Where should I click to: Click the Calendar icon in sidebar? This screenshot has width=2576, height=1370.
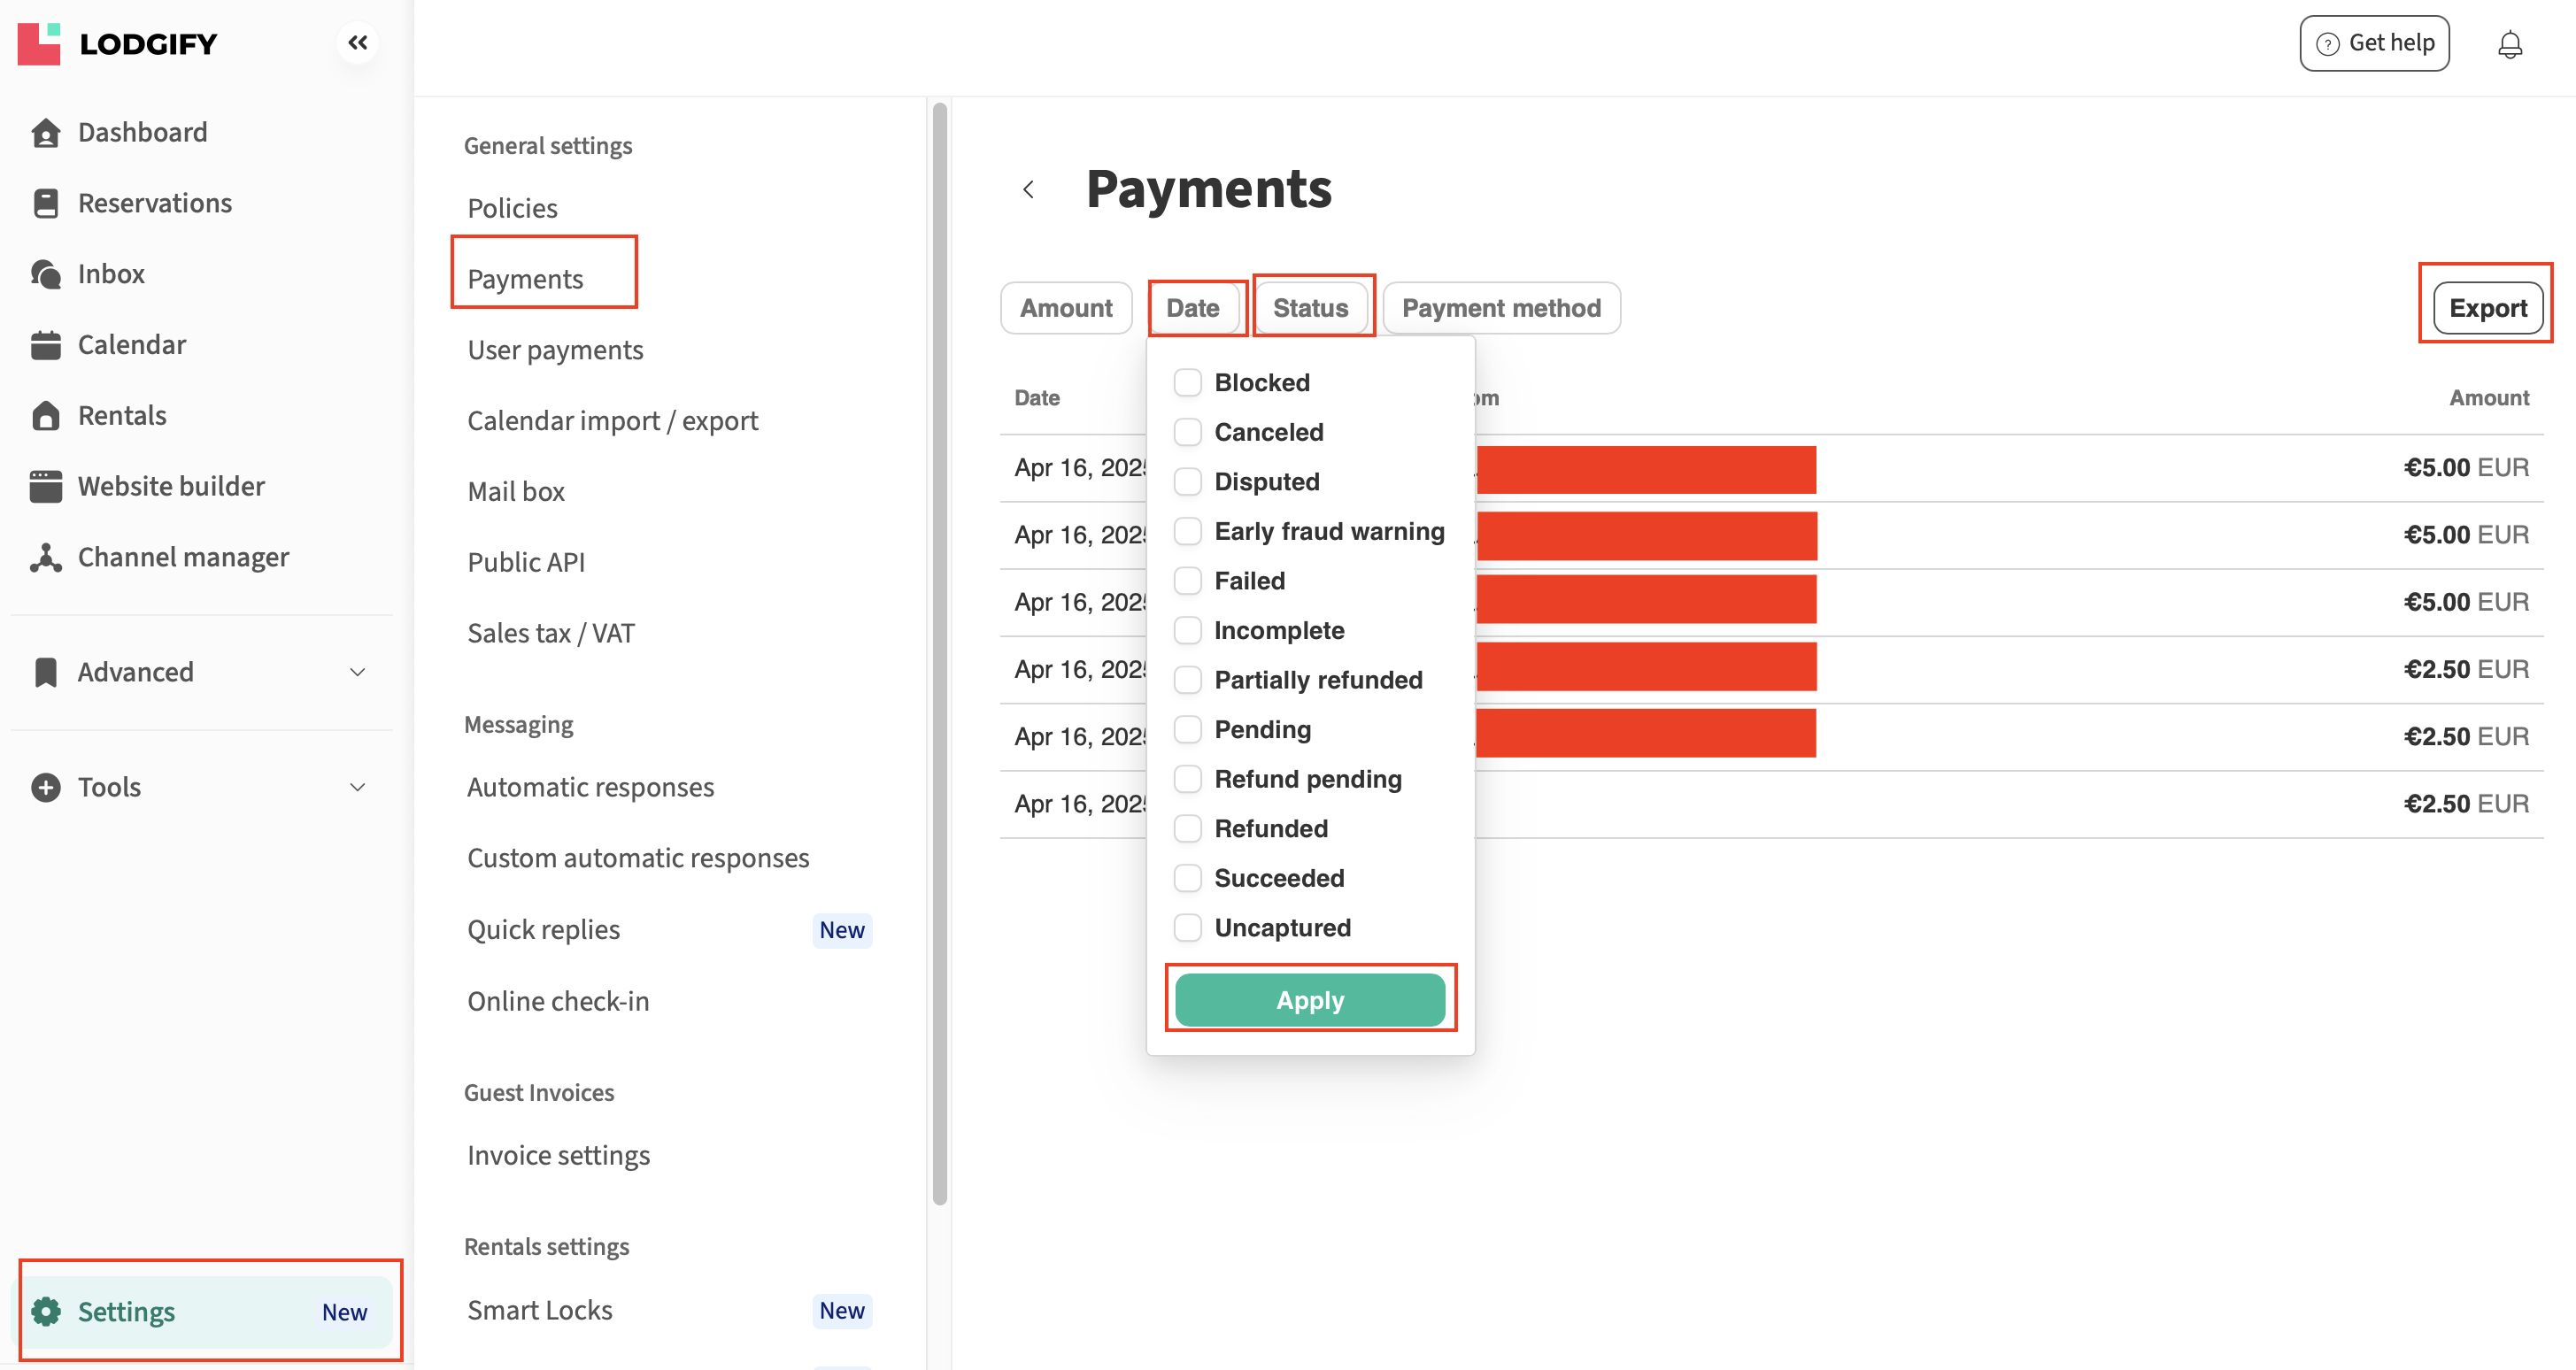tap(45, 344)
